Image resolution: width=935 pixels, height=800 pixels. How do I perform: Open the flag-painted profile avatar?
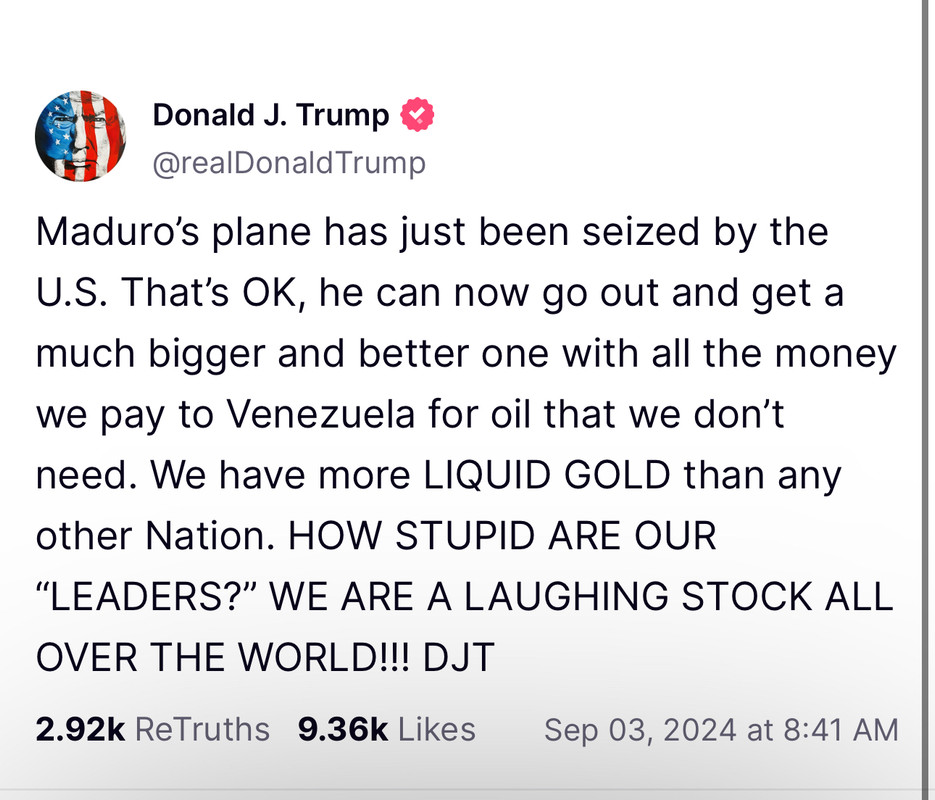coord(81,136)
